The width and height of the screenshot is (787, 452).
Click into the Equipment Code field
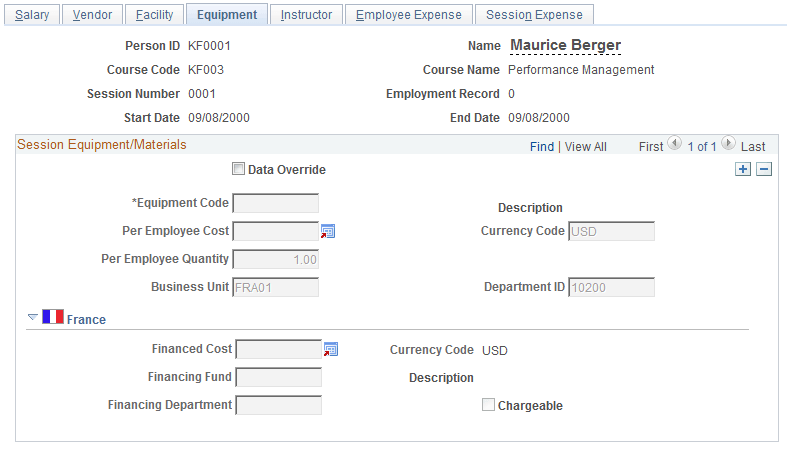click(275, 204)
